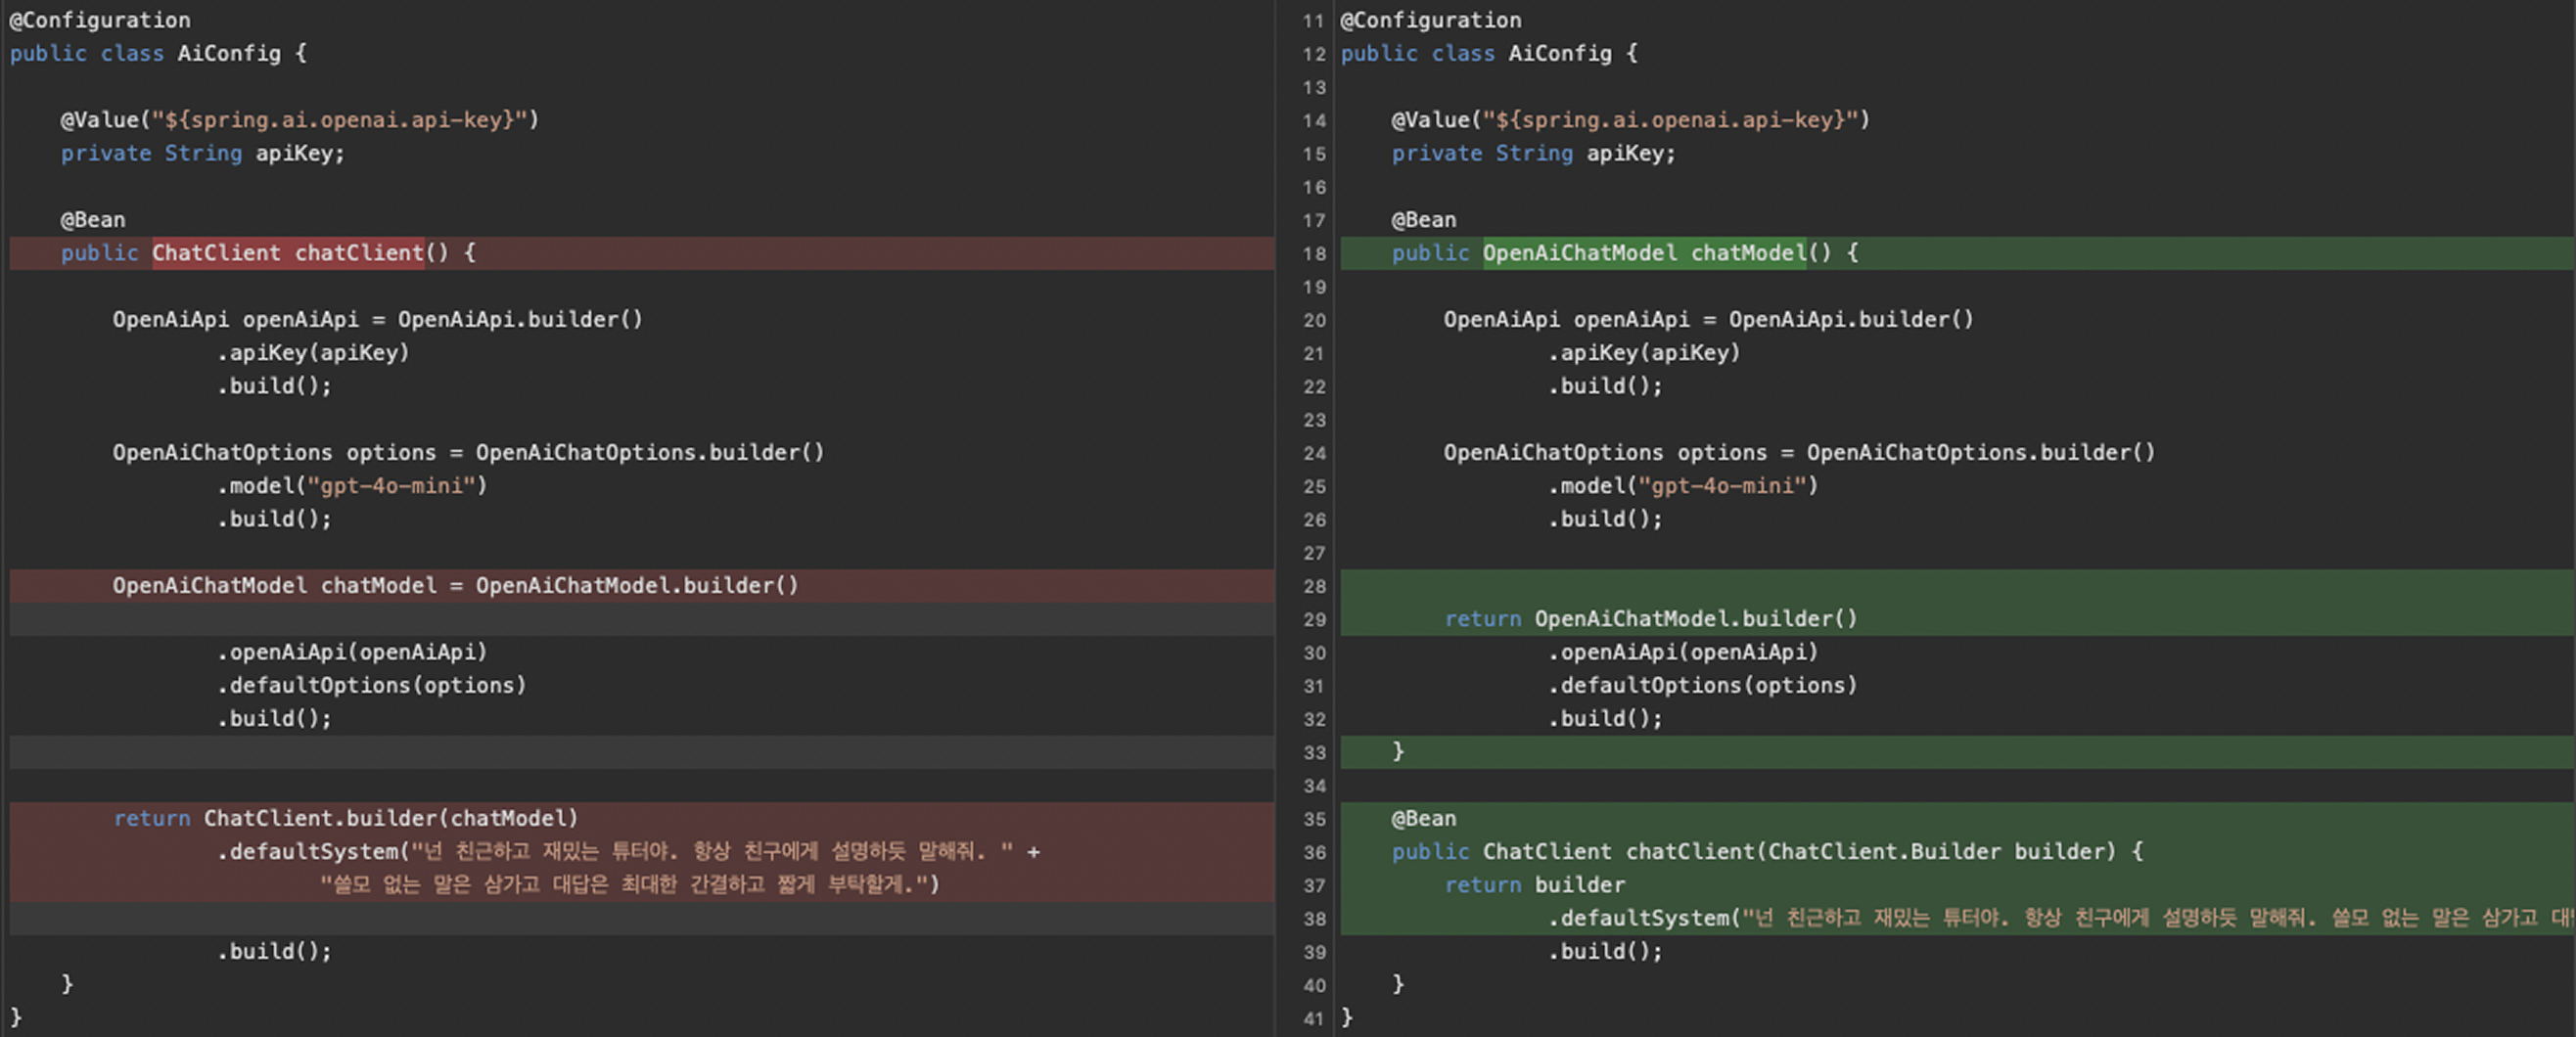Click '.model("gpt-4o-mini")' on right line 25

1683,486
